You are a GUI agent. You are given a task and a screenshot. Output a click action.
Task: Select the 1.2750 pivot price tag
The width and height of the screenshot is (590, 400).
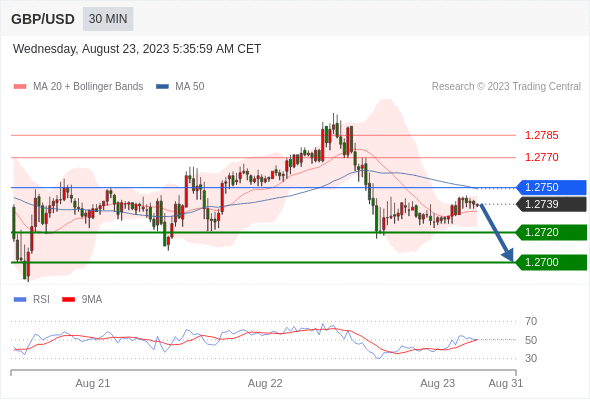pyautogui.click(x=551, y=187)
